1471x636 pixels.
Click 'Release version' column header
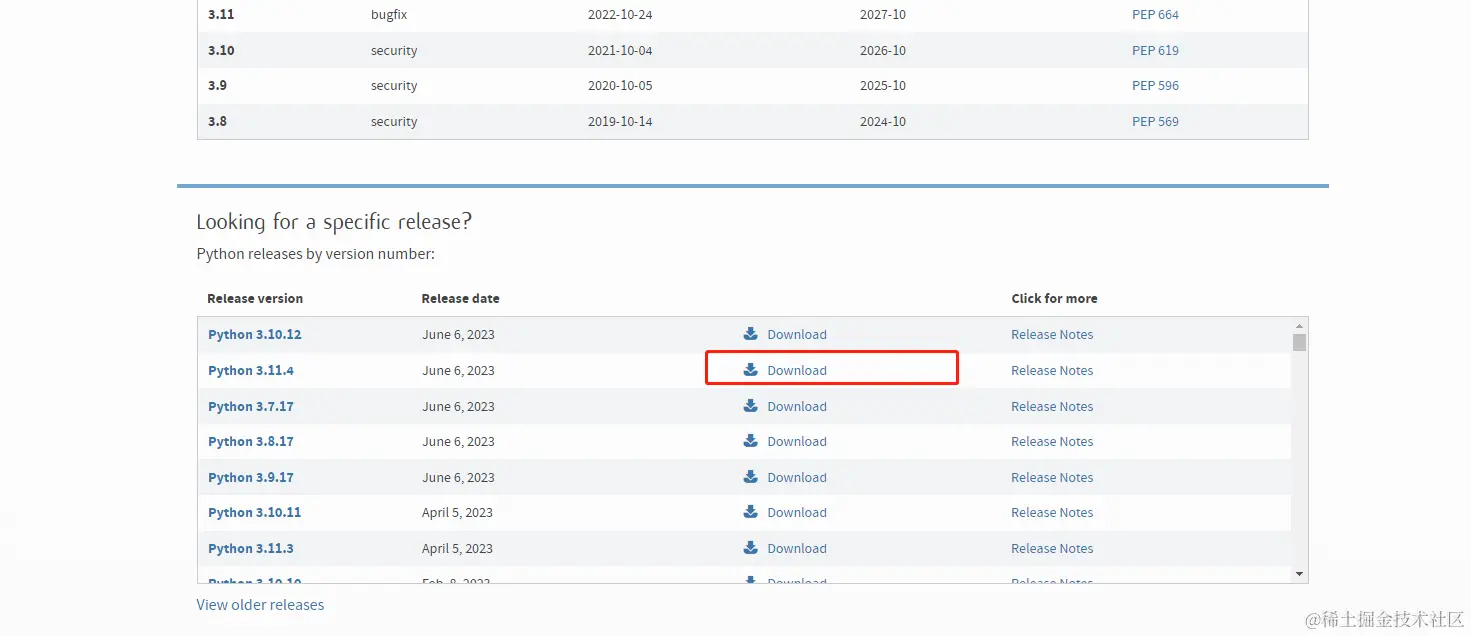(x=255, y=298)
